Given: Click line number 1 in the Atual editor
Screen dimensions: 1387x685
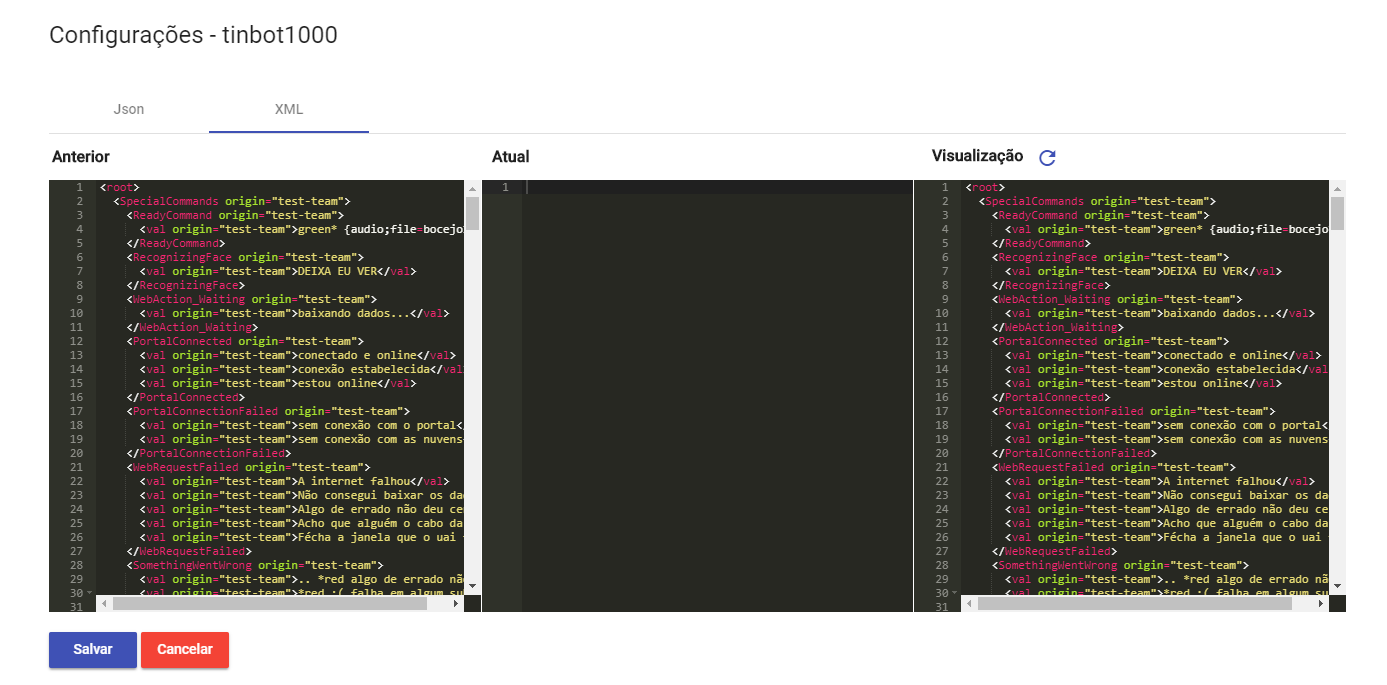Looking at the screenshot, I should (x=506, y=187).
